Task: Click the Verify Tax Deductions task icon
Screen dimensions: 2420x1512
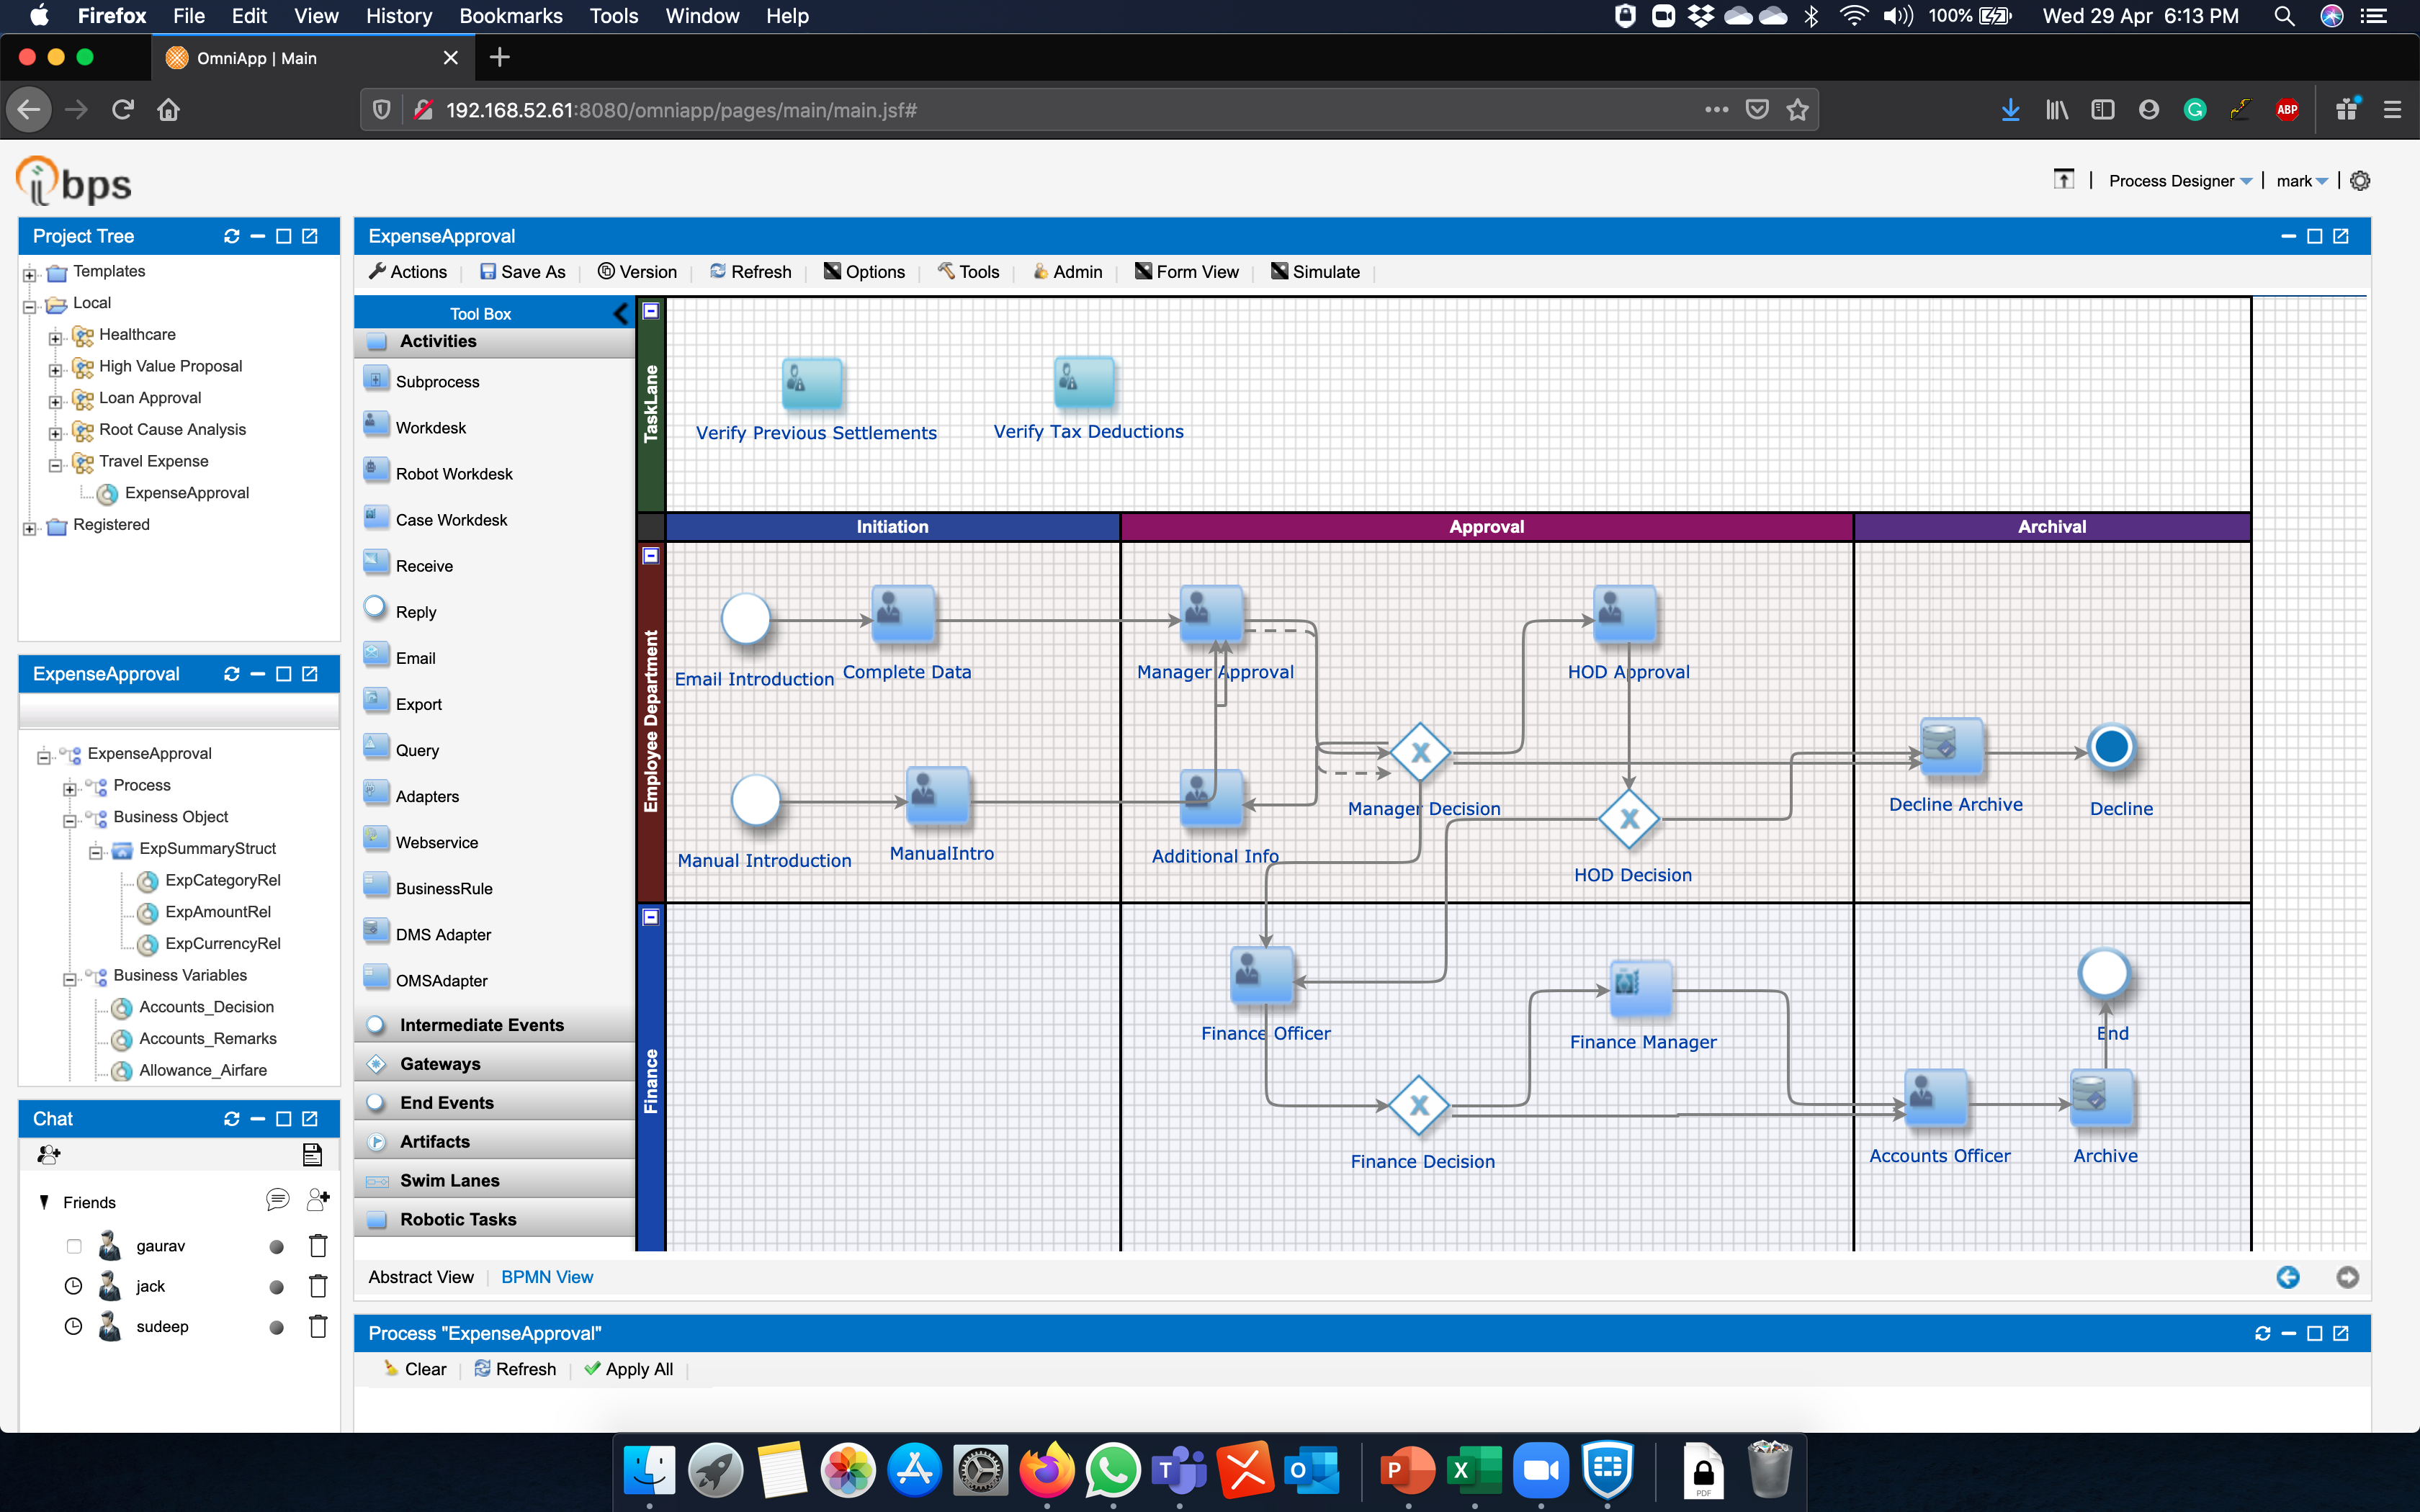Action: (x=1083, y=383)
